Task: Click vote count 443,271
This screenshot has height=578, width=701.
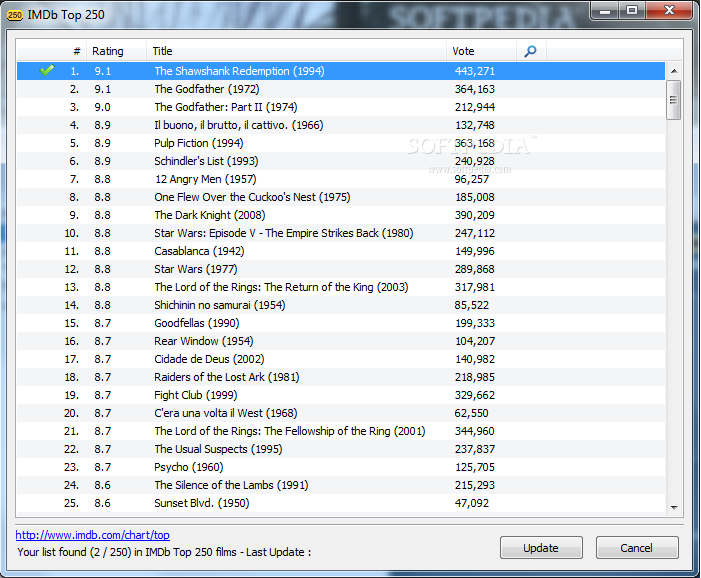Action: [x=475, y=71]
